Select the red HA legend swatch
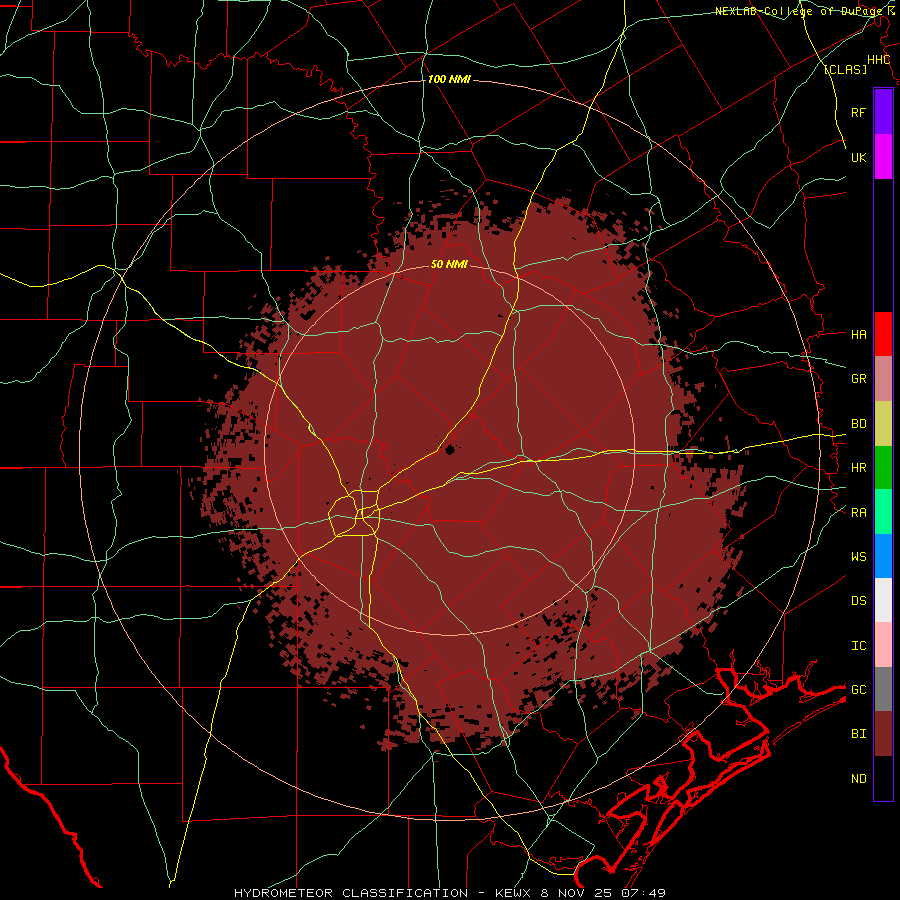Viewport: 900px width, 900px height. coord(883,334)
